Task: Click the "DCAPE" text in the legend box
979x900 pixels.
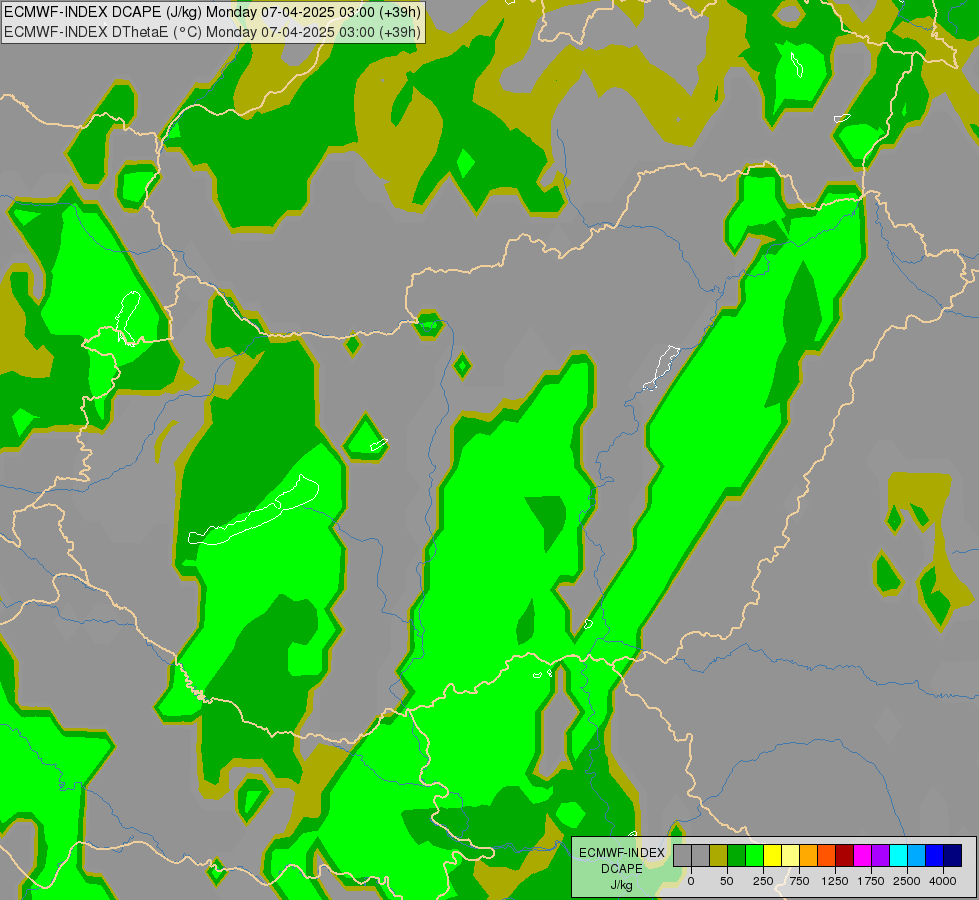Action: 622,869
